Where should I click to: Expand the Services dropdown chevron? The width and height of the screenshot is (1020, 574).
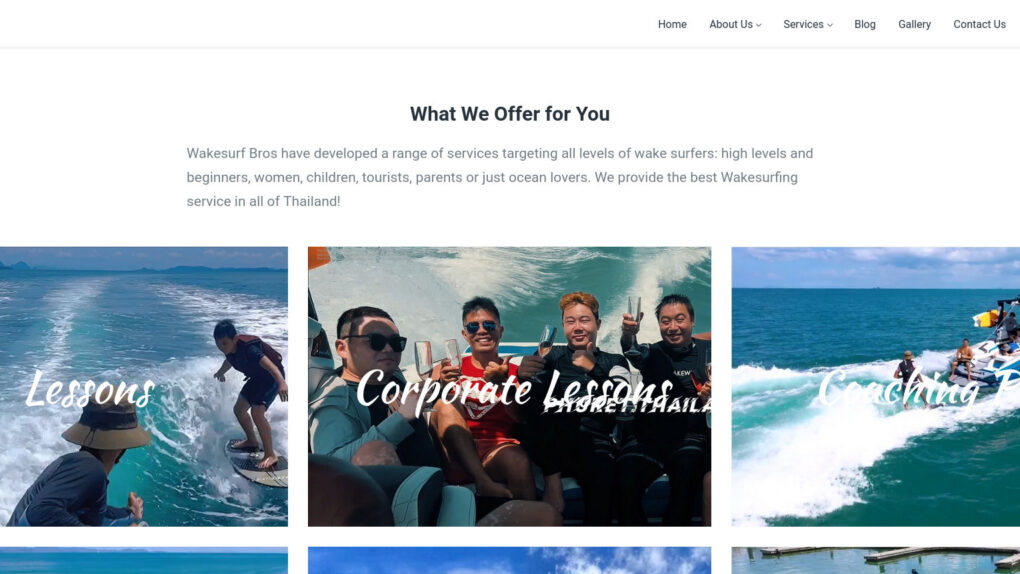point(829,25)
